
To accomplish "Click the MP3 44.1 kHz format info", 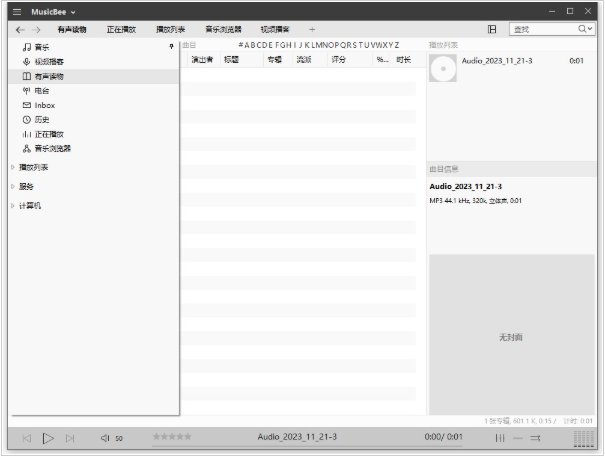I will pyautogui.click(x=475, y=201).
